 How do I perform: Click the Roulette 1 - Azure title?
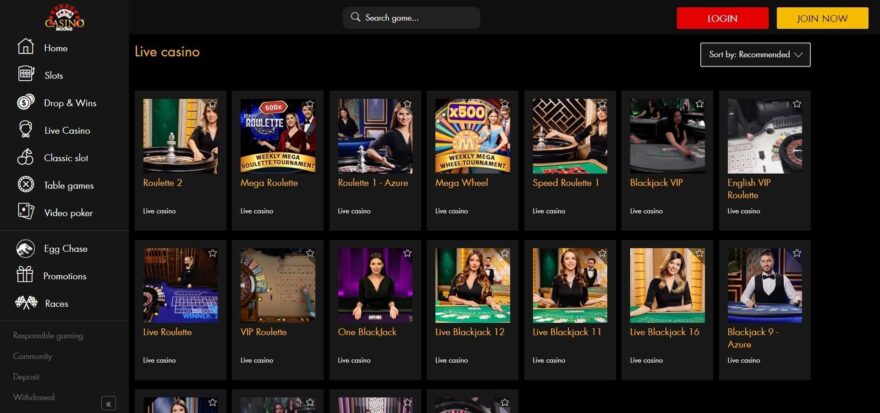point(373,182)
